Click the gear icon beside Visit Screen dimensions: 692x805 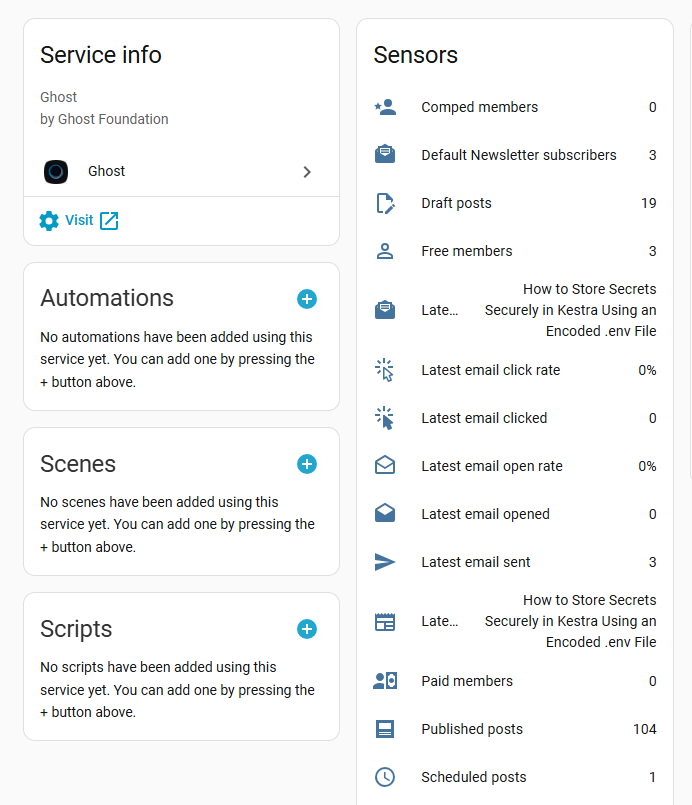tap(49, 221)
